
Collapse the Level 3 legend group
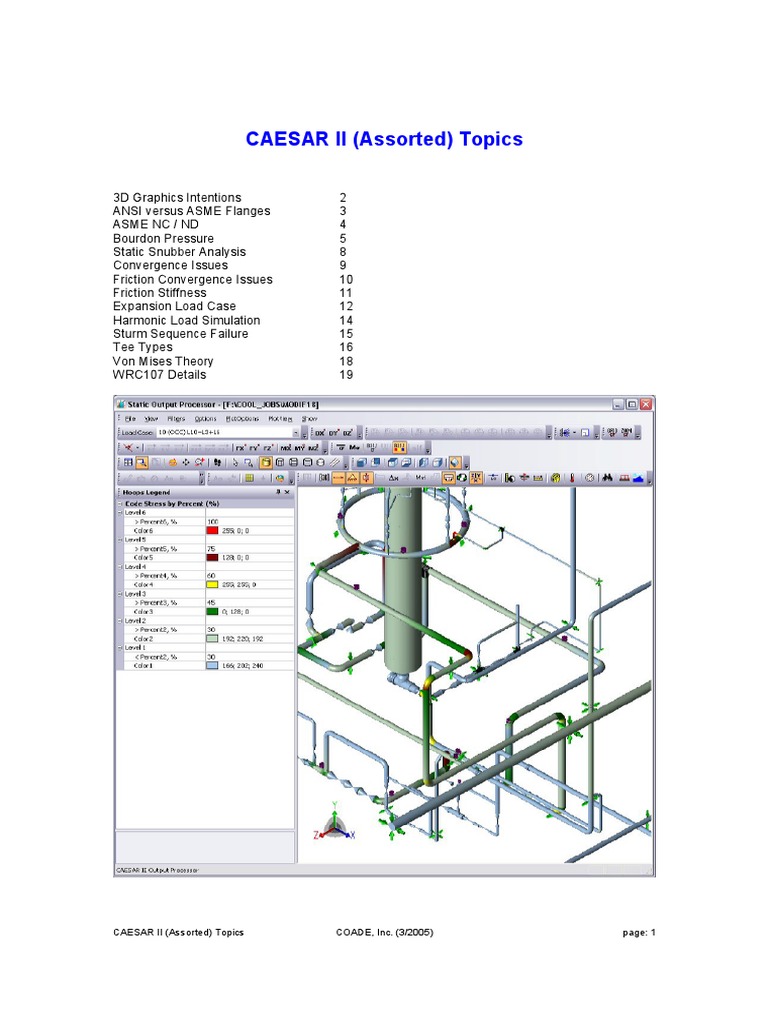(x=120, y=594)
